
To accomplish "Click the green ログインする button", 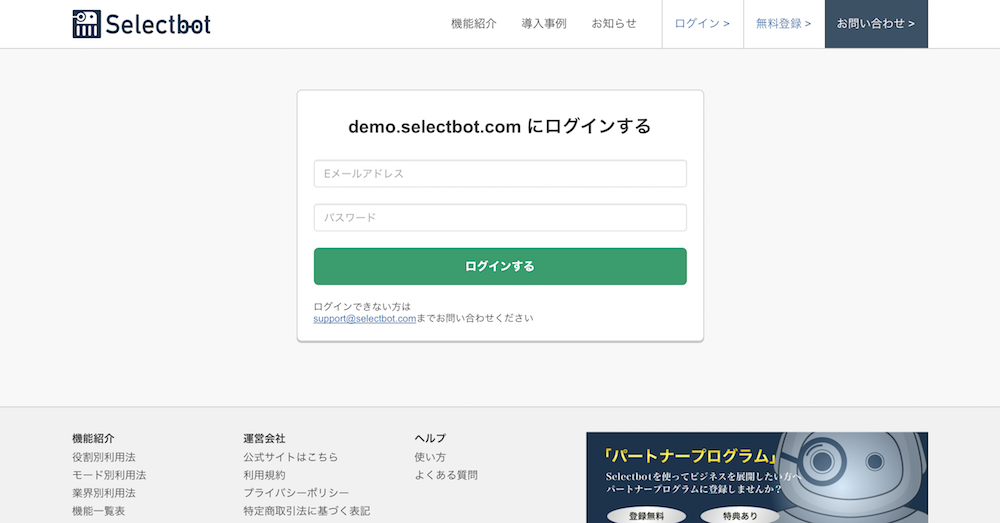I will click(500, 266).
